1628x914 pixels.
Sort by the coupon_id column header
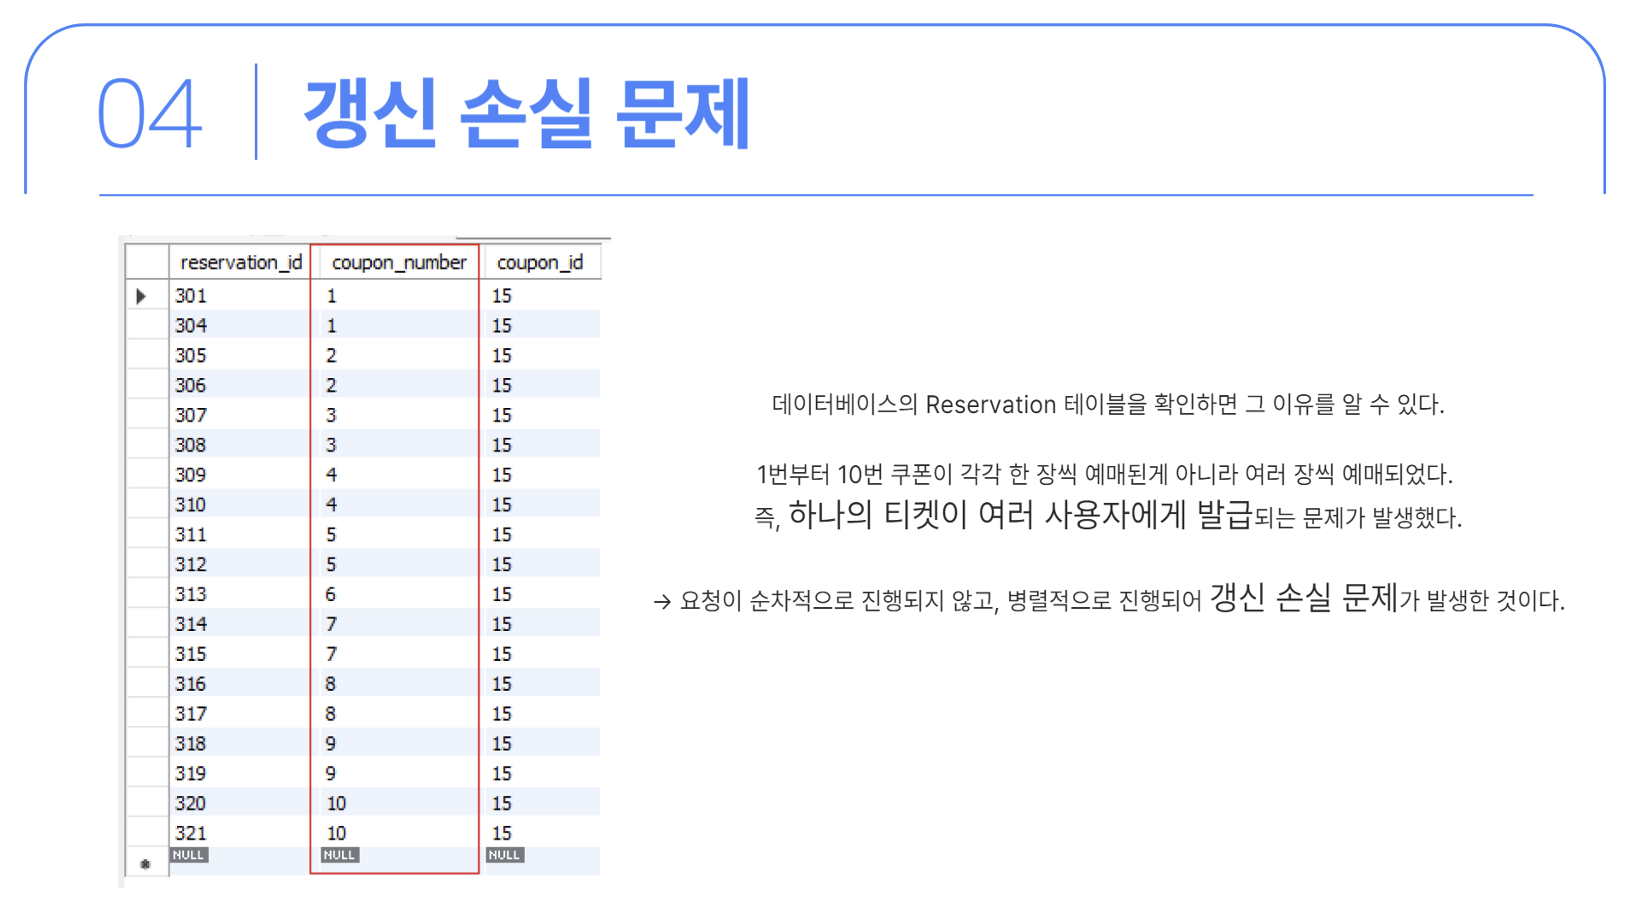540,262
